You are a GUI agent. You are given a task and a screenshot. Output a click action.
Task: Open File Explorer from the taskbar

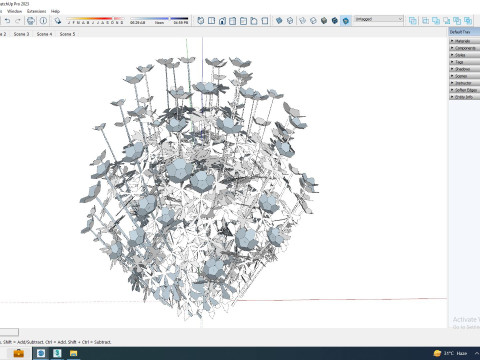click(74, 353)
